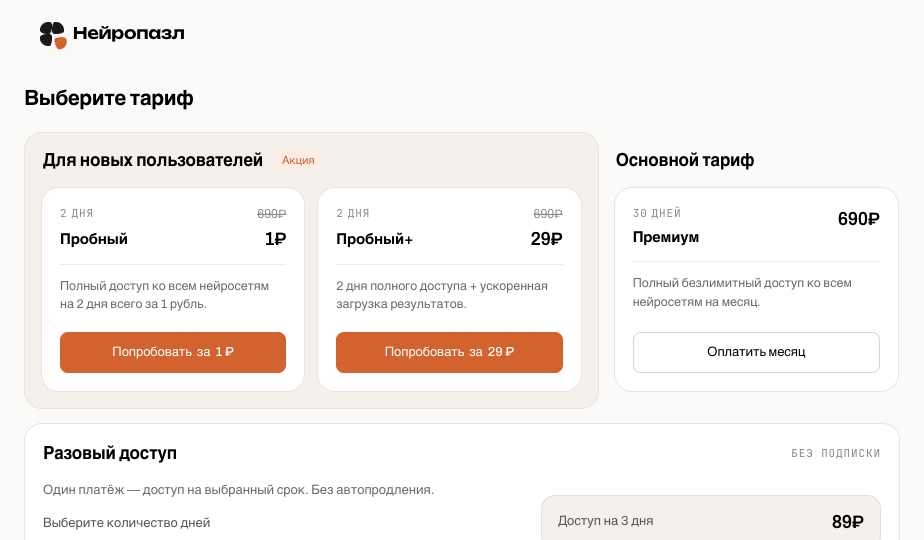Image resolution: width=924 pixels, height=540 pixels.
Task: Click the 690₽ price in Премиум card
Action: pyautogui.click(x=859, y=219)
